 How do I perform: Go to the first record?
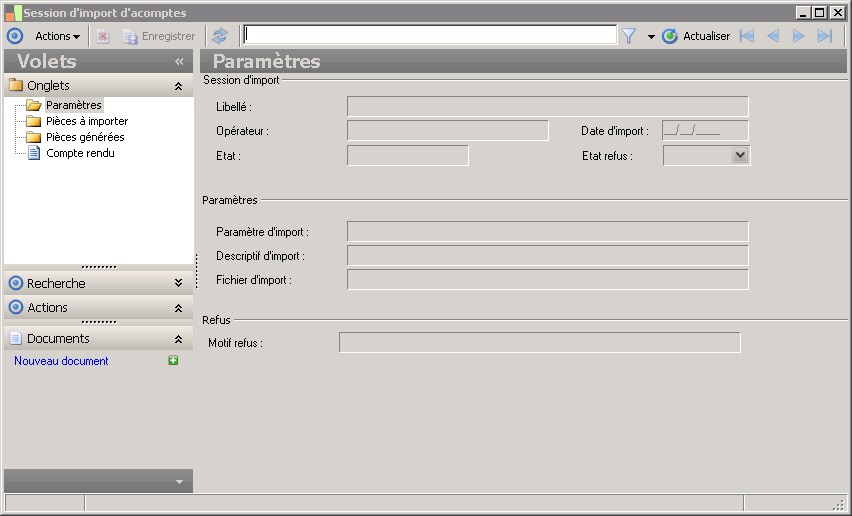point(747,36)
